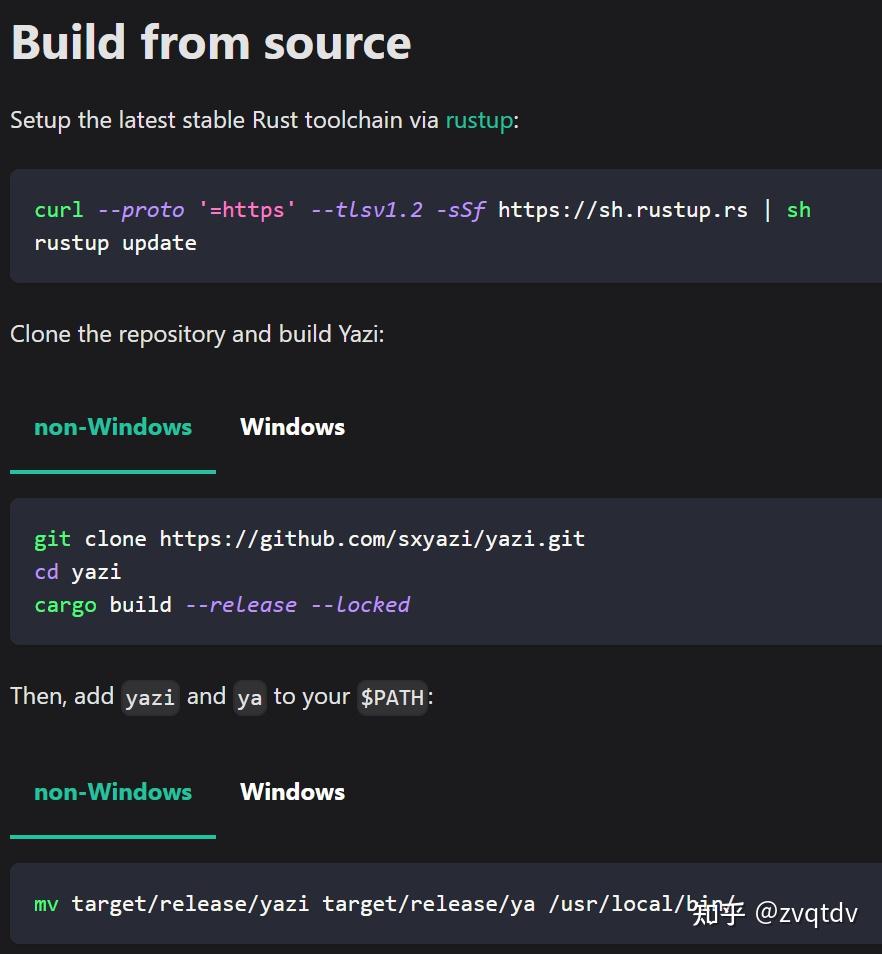The image size is (882, 954).
Task: Click the ya inline code chip
Action: pyautogui.click(x=250, y=698)
